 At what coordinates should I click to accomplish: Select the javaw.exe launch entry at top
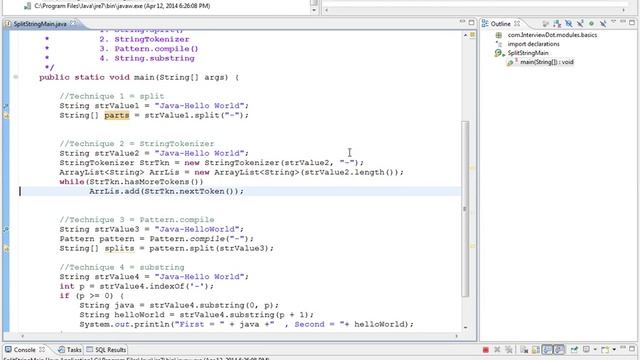(x=122, y=6)
